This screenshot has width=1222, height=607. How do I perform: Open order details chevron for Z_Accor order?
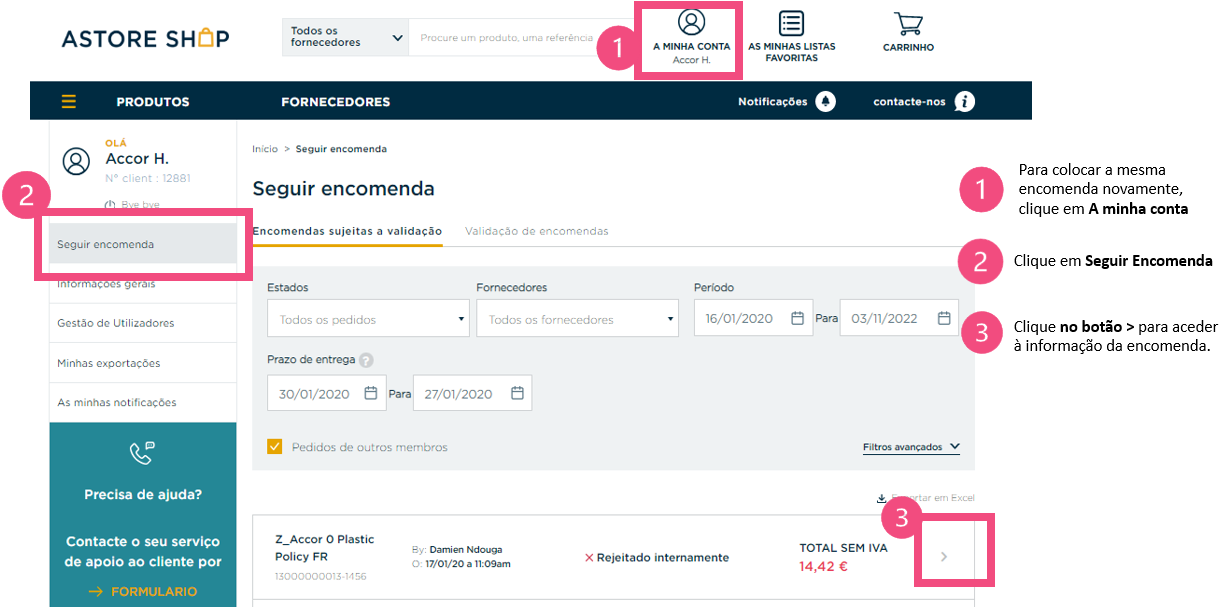pyautogui.click(x=944, y=556)
